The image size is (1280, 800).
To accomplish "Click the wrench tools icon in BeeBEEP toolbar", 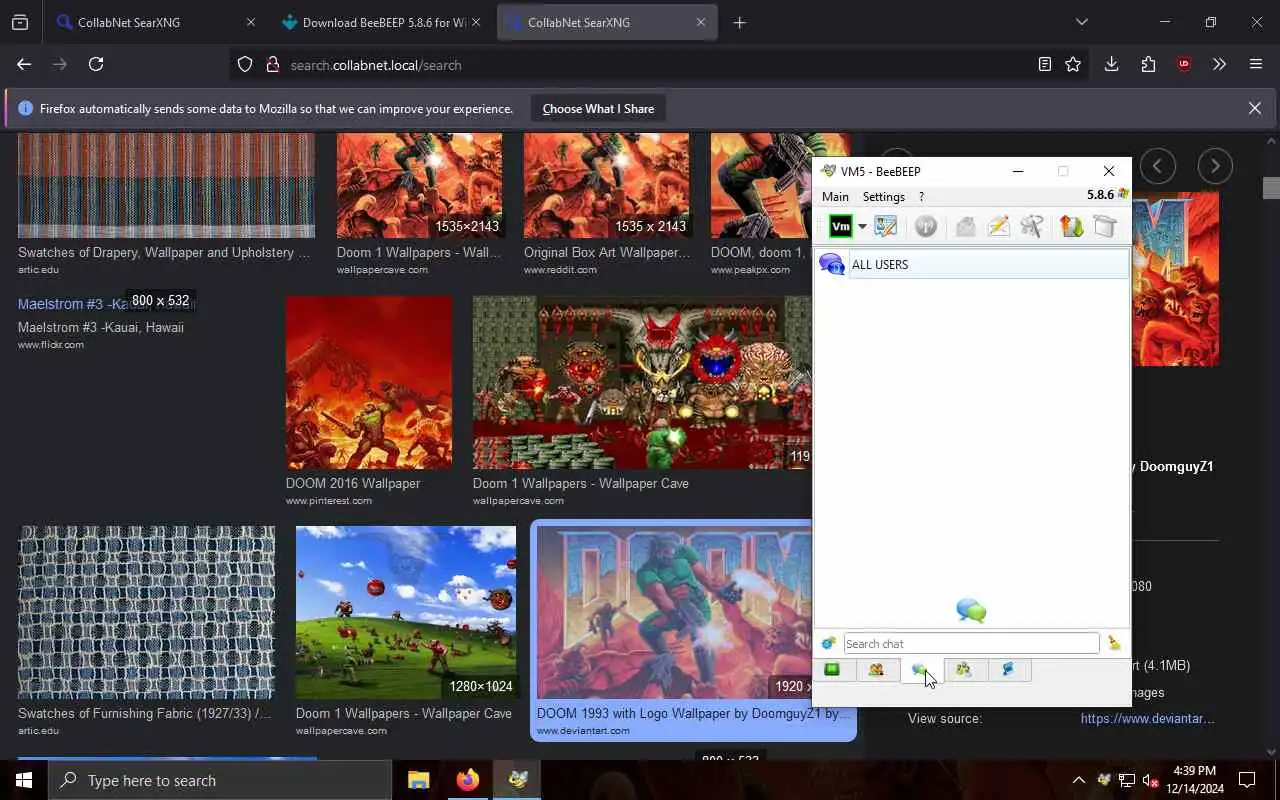I will coord(1032,227).
